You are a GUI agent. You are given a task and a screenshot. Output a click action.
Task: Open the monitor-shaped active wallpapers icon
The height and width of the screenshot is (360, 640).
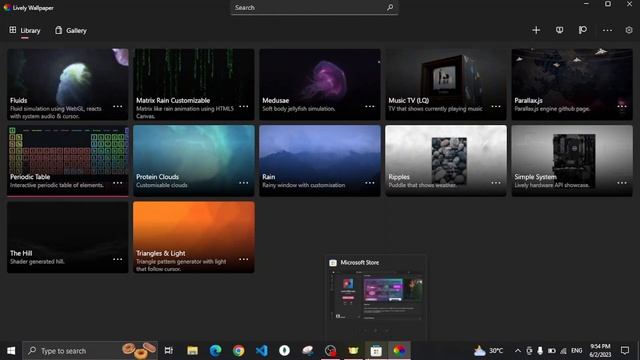click(x=559, y=30)
